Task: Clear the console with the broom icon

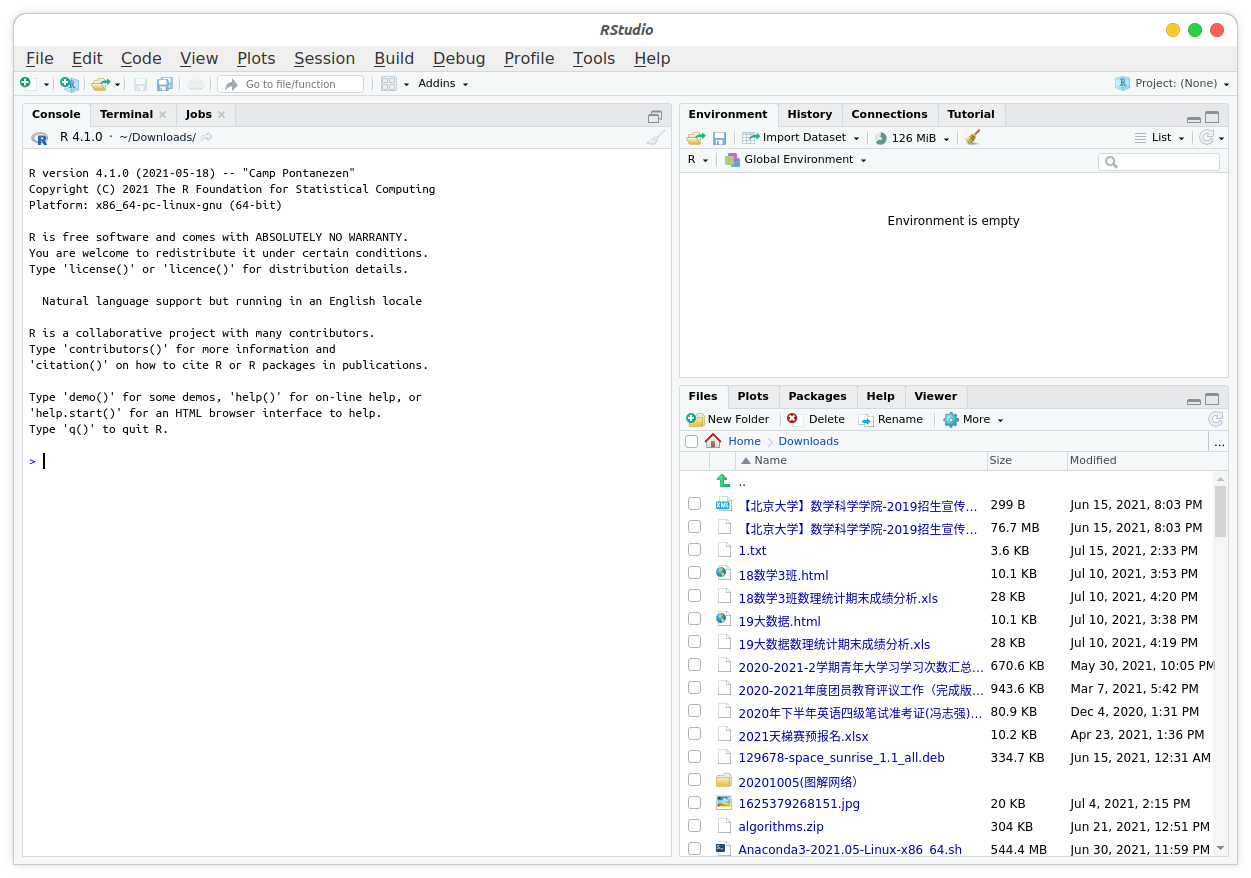Action: coord(655,137)
